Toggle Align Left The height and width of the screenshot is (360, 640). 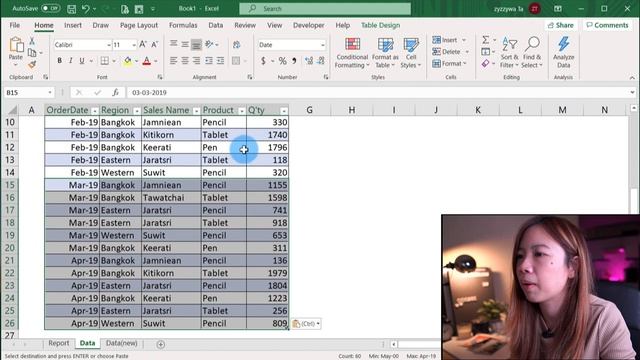(x=173, y=61)
